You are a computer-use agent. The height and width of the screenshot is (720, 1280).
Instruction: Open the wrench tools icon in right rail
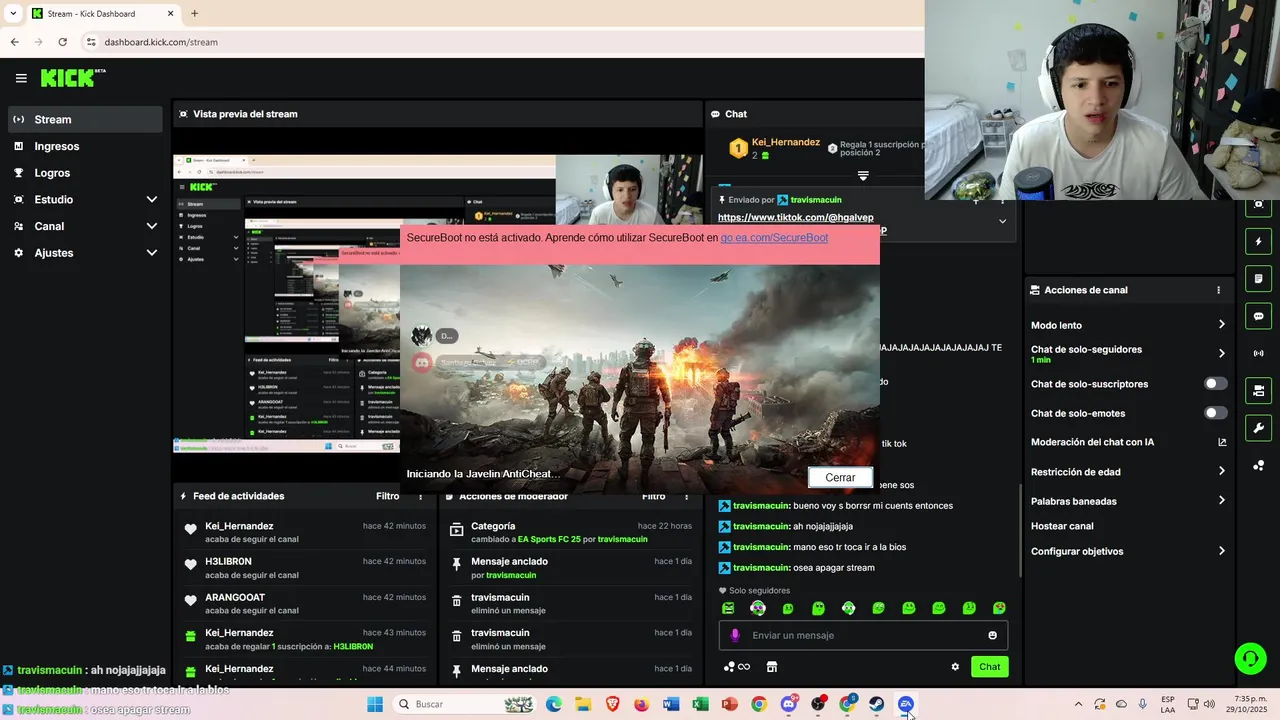coord(1259,428)
